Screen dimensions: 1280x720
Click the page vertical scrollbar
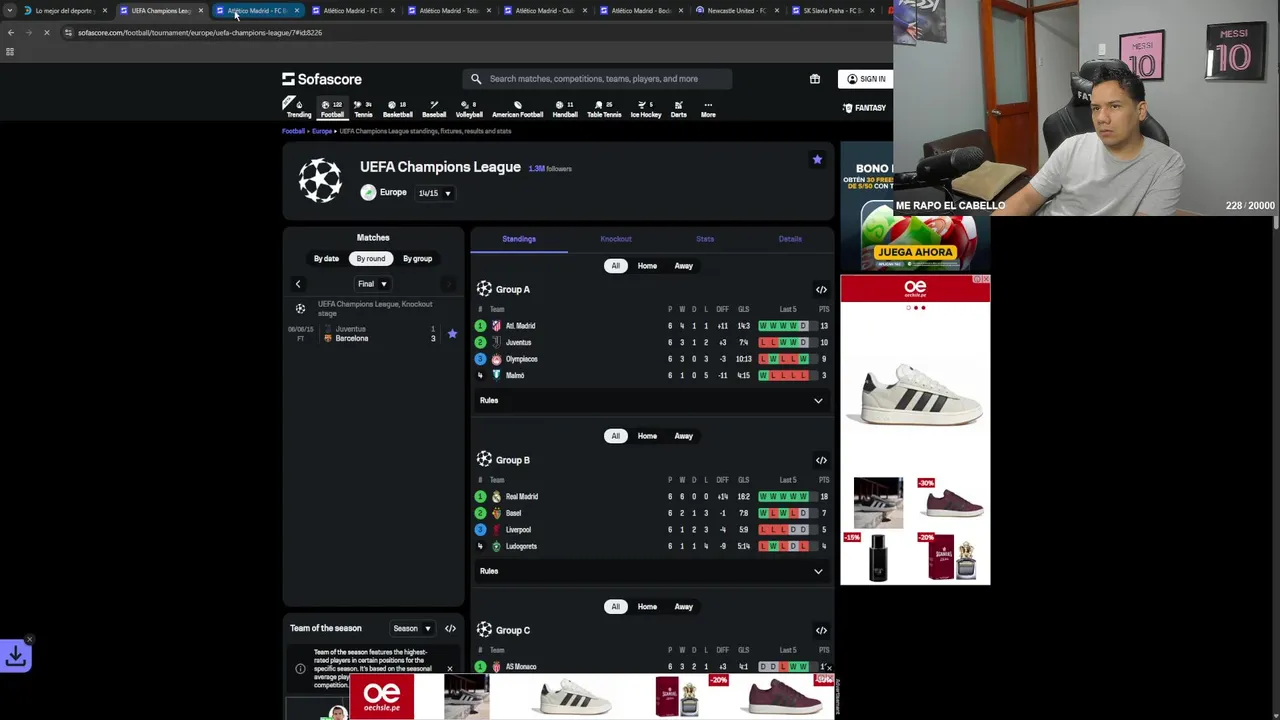coord(1275,222)
